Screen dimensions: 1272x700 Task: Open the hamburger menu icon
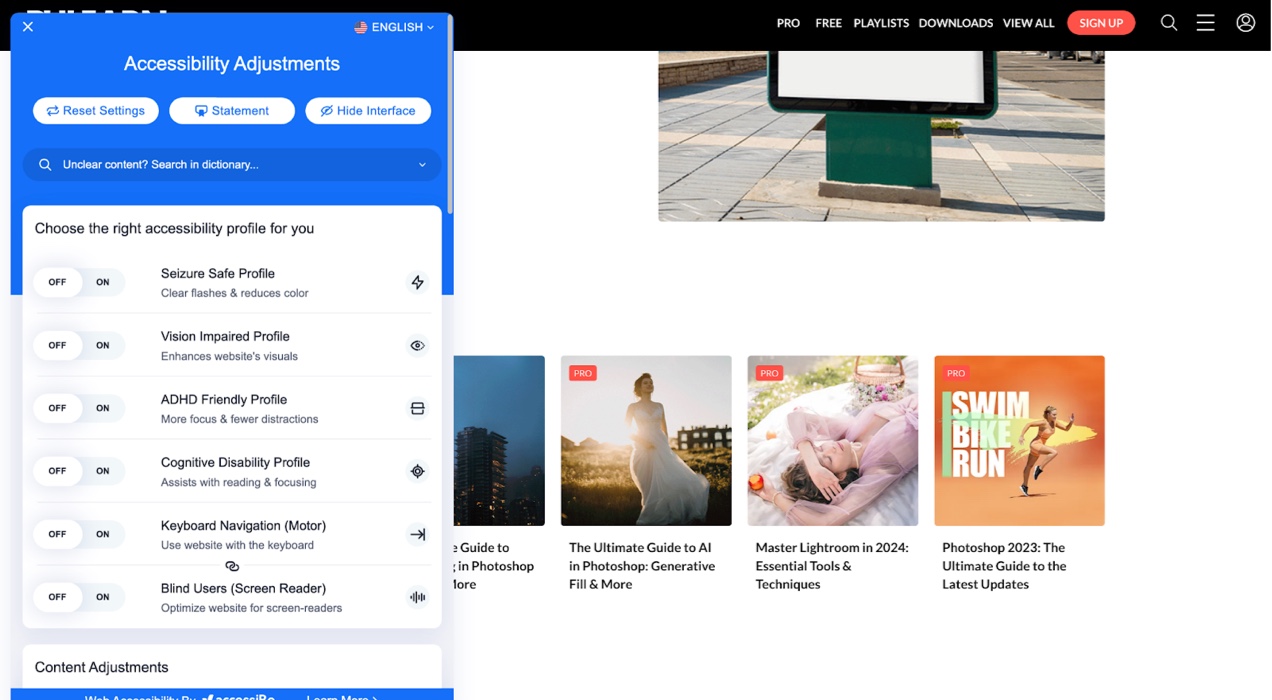[1205, 22]
